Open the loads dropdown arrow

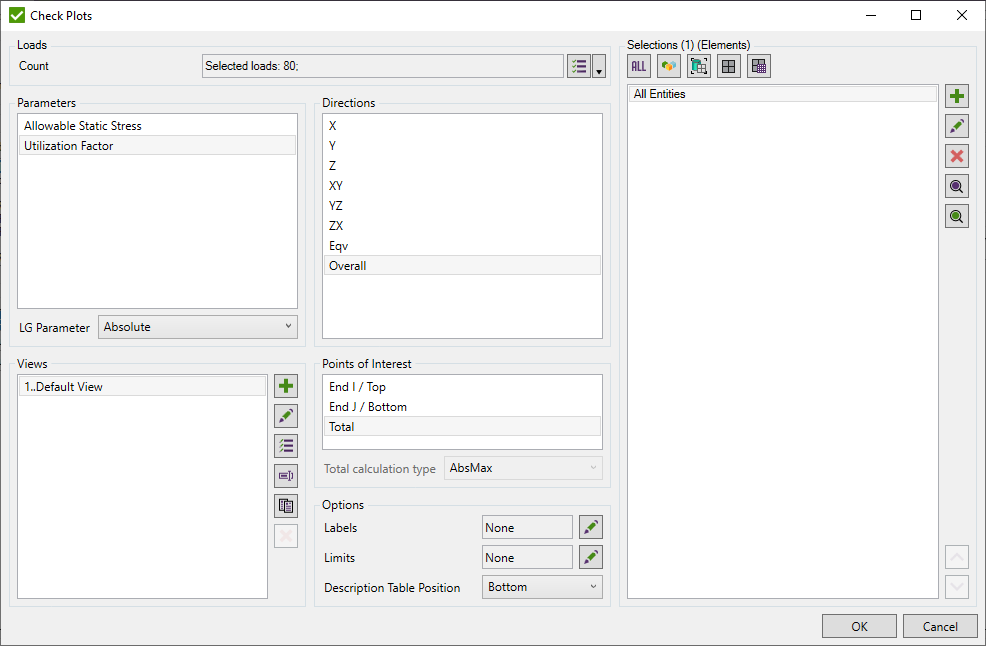(599, 67)
